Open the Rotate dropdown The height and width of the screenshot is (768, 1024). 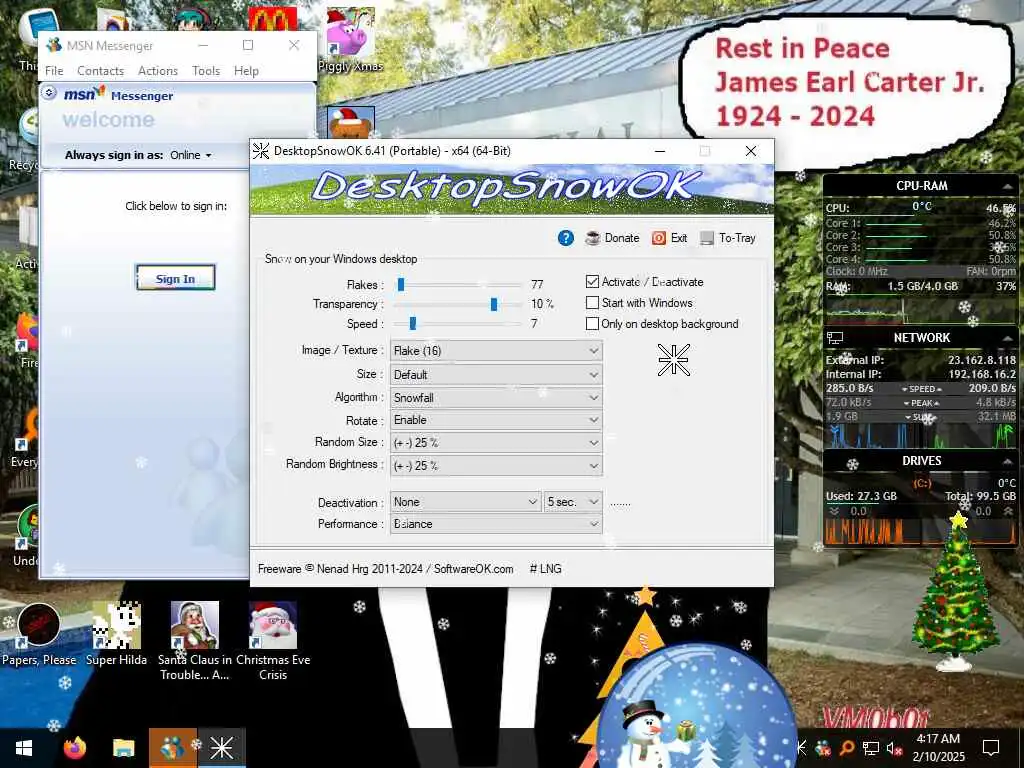[496, 420]
